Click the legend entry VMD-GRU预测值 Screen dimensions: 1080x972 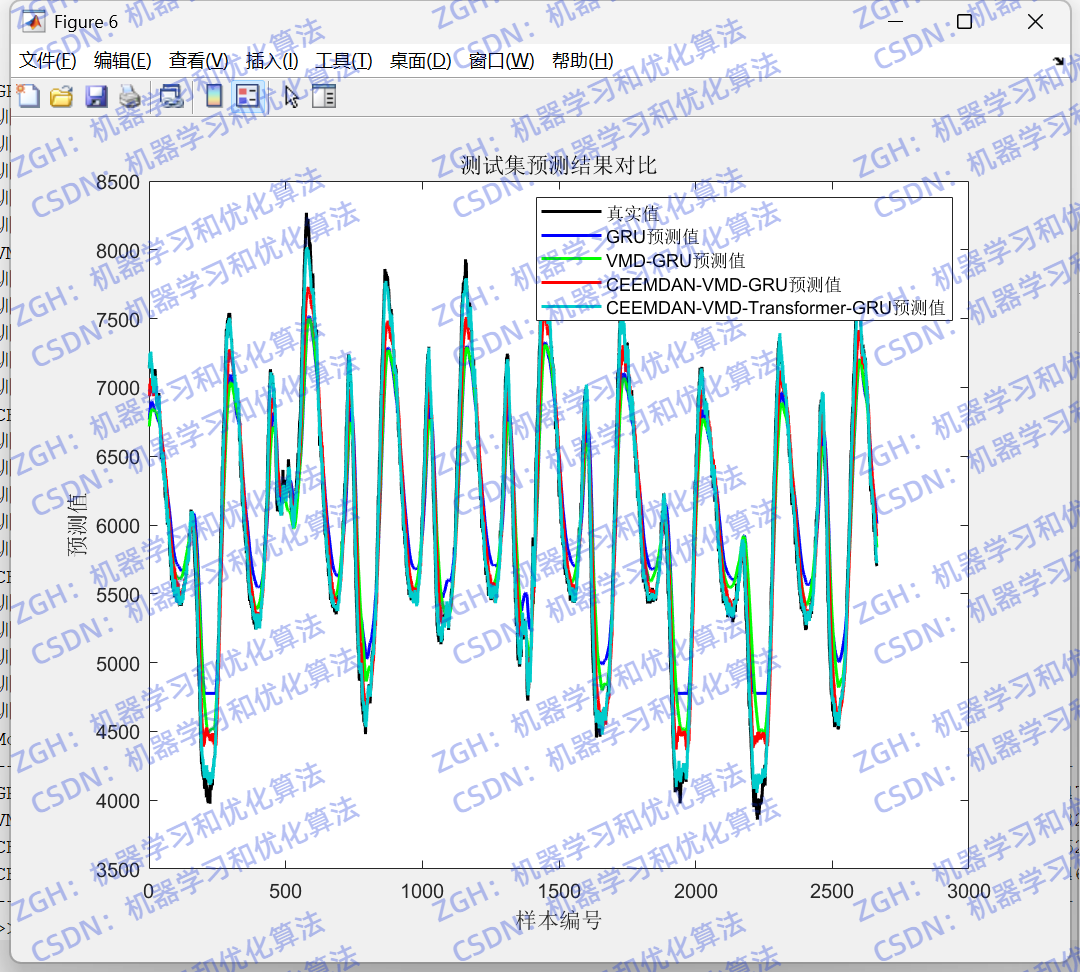pos(675,260)
